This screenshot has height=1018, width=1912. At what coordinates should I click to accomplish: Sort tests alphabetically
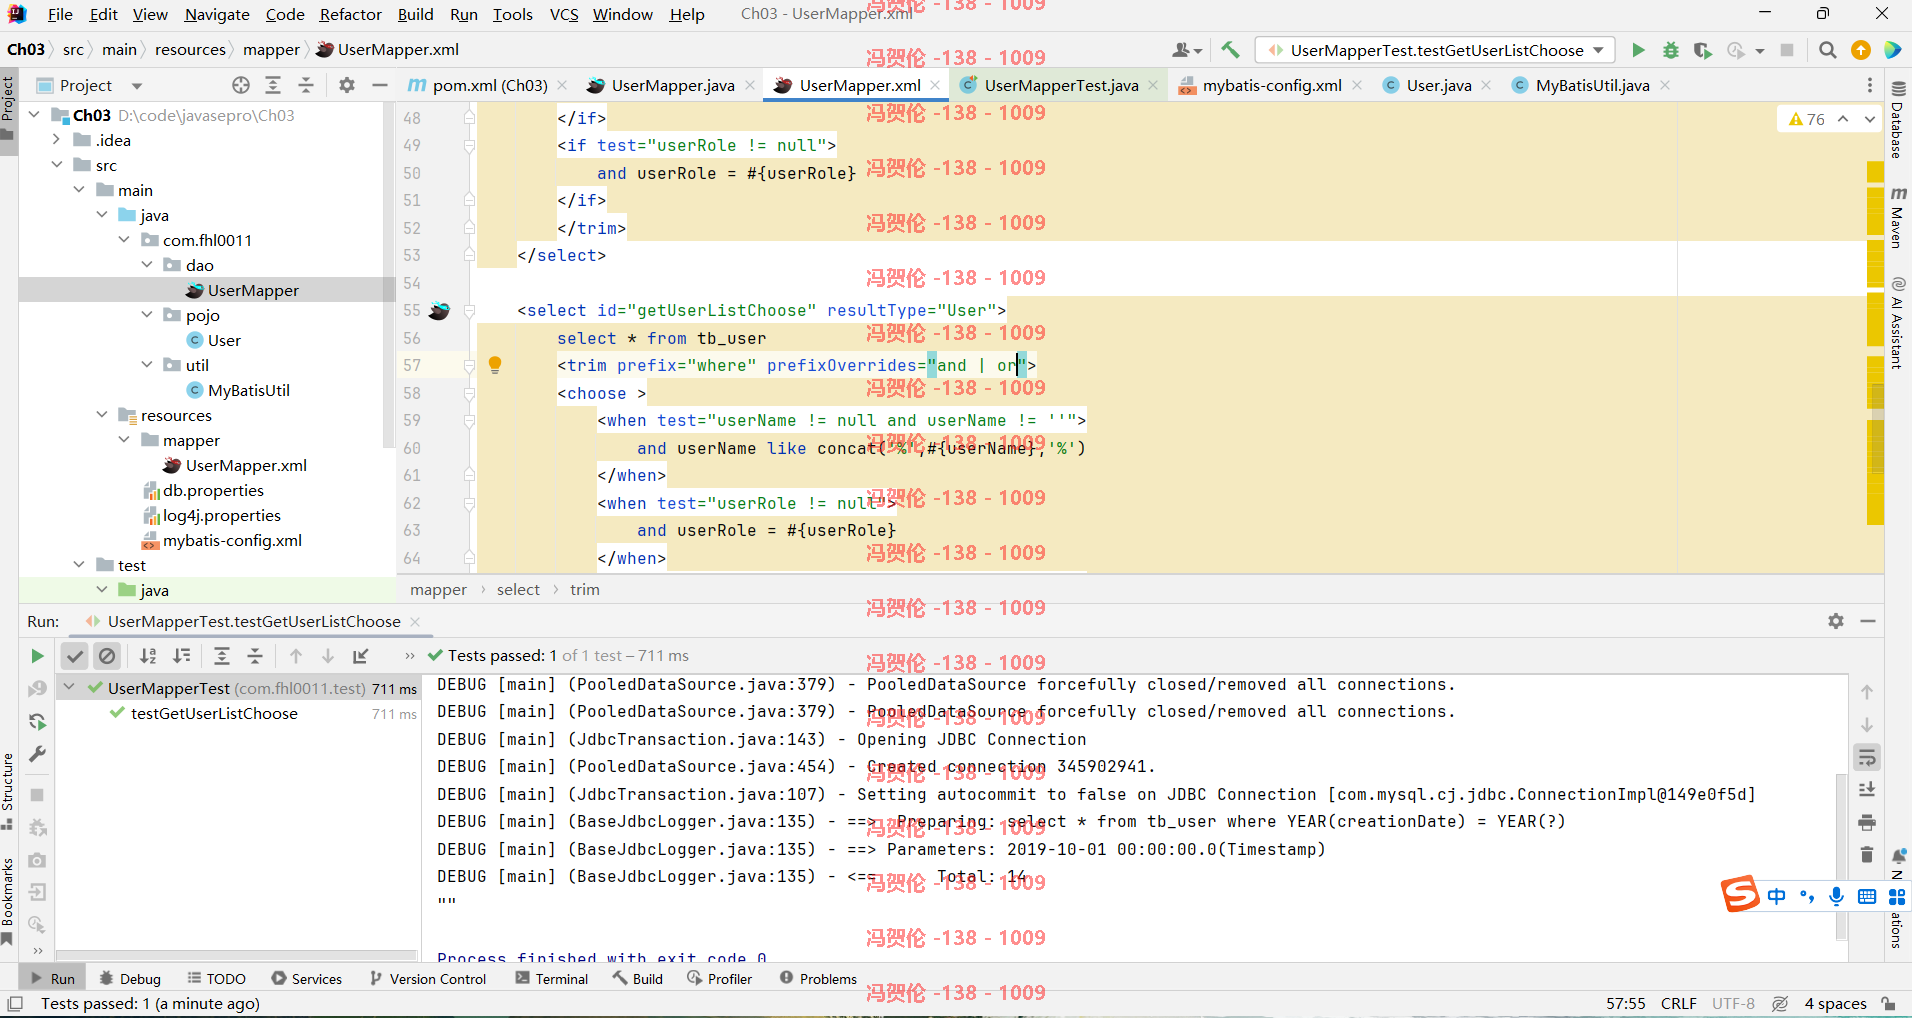click(148, 656)
